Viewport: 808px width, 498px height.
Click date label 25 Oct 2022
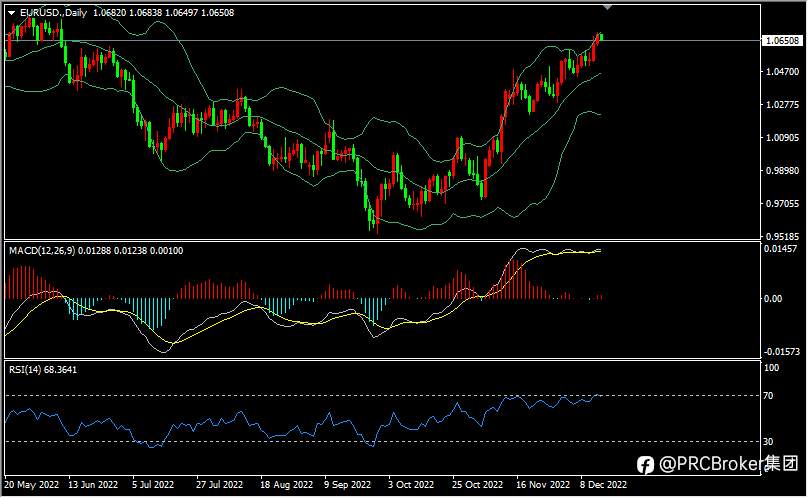(x=478, y=485)
